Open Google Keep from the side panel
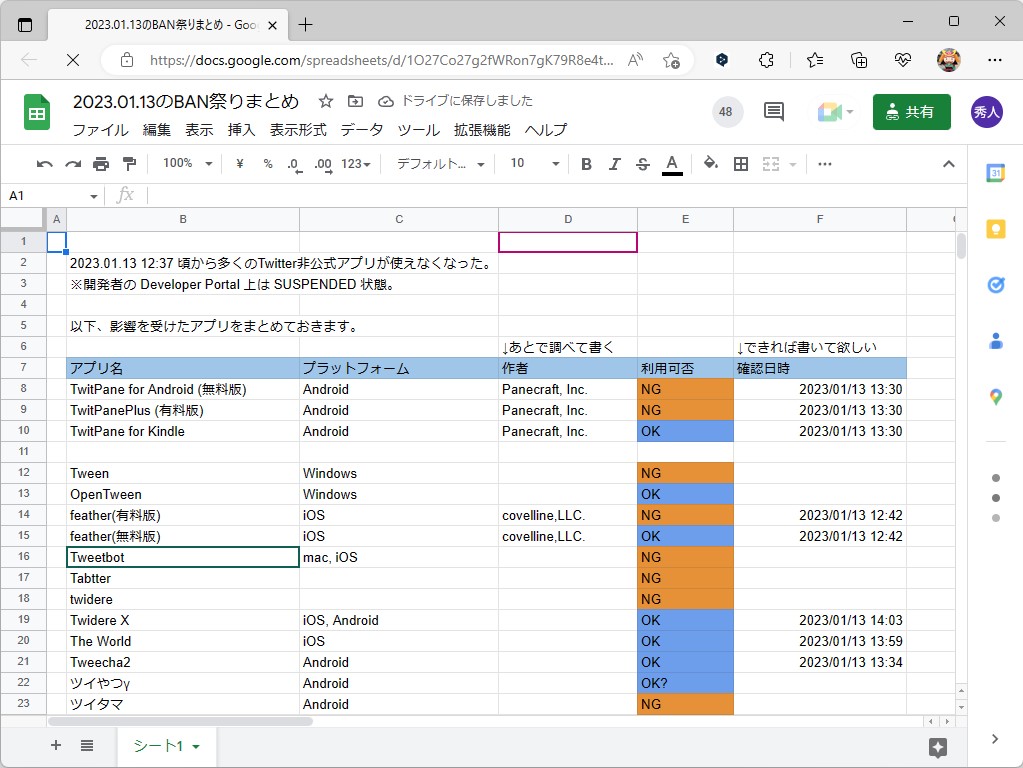Screen dimensions: 1023x768 click(x=995, y=228)
